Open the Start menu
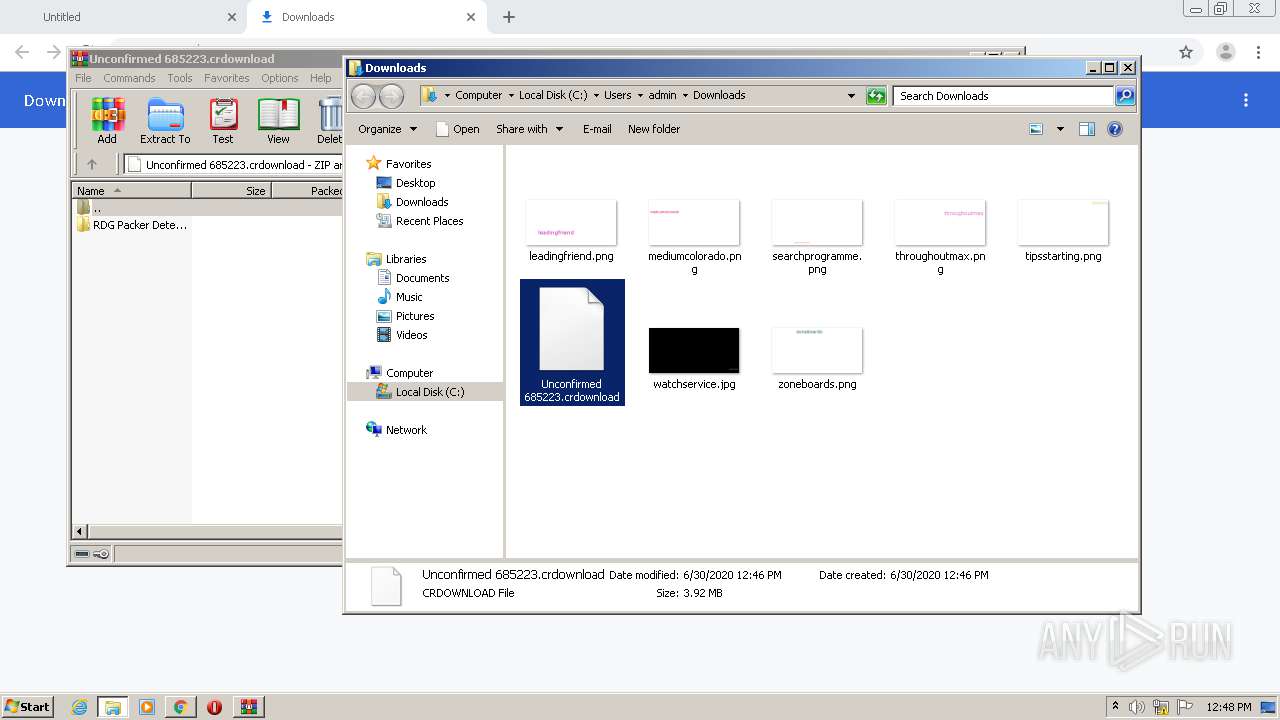The width and height of the screenshot is (1280, 720). click(x=27, y=707)
